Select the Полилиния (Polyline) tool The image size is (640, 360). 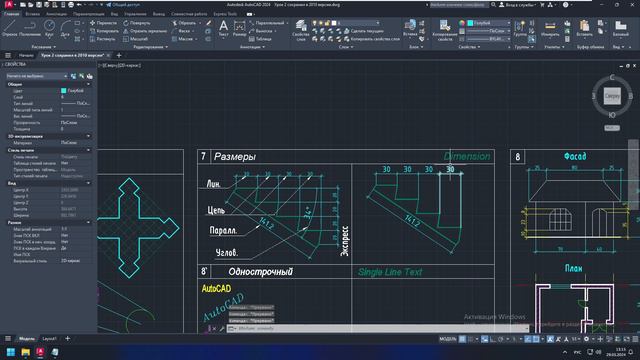tap(29, 28)
